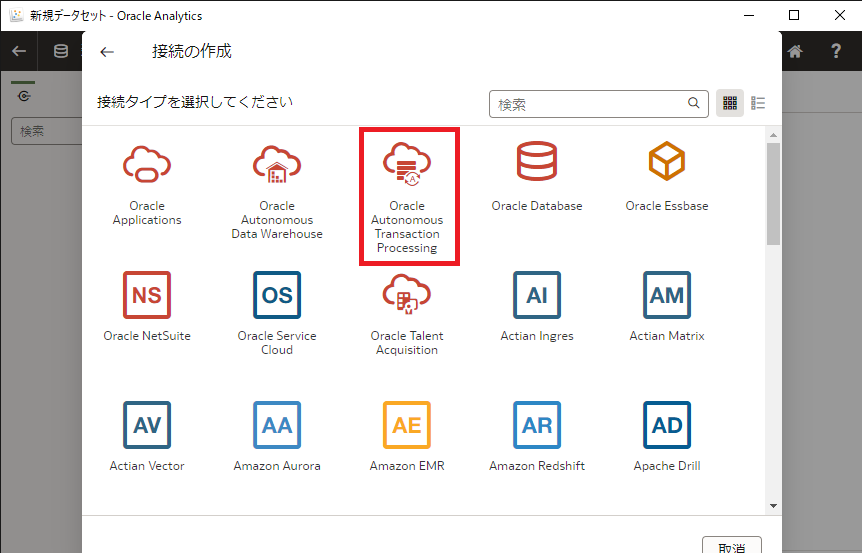Select Oracle Service Cloud connection
Image resolution: width=862 pixels, height=553 pixels.
coord(277,295)
